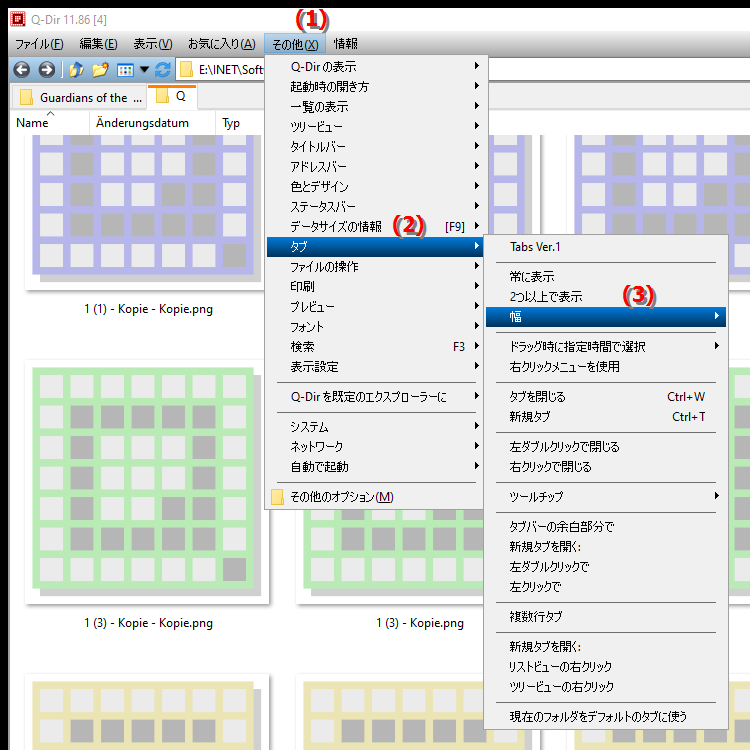Expand the ツールチップ submenu
Screen dimensions: 750x750
point(606,497)
